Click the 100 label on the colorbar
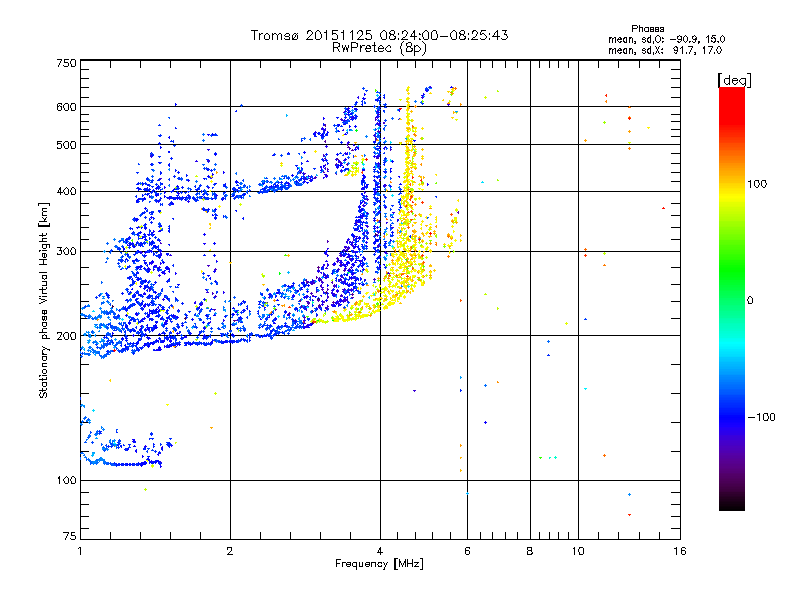Viewport: 800px width, 600px height. (x=757, y=184)
